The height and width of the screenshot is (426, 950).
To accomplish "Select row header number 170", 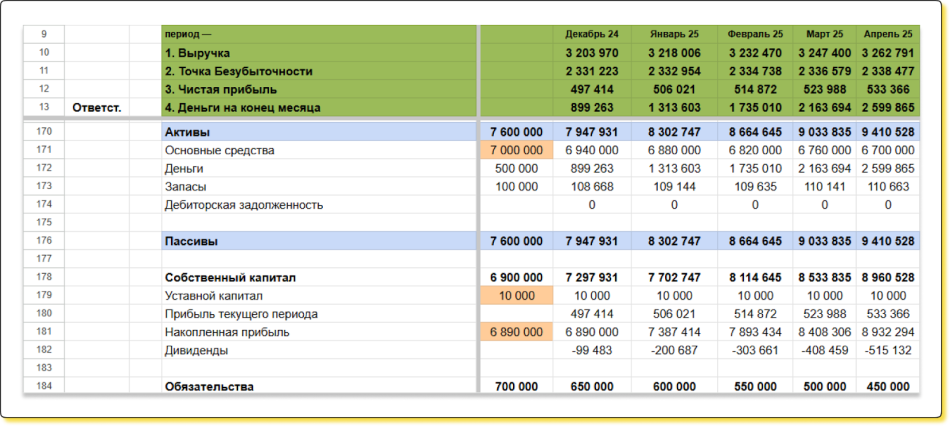I will pyautogui.click(x=43, y=132).
